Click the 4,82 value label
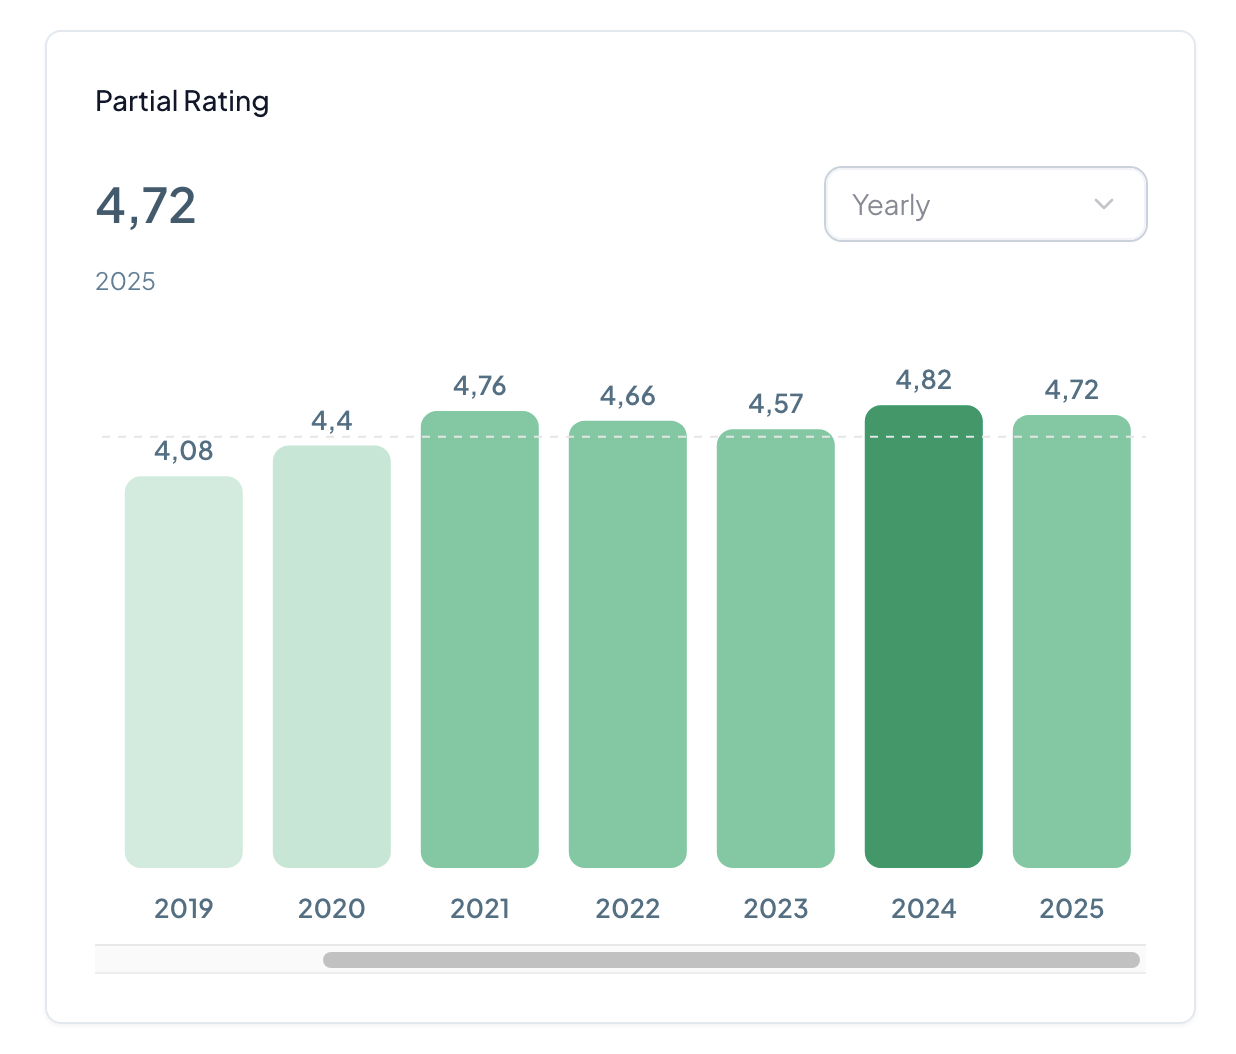Screen dimensions: 1236x1054 tap(924, 380)
